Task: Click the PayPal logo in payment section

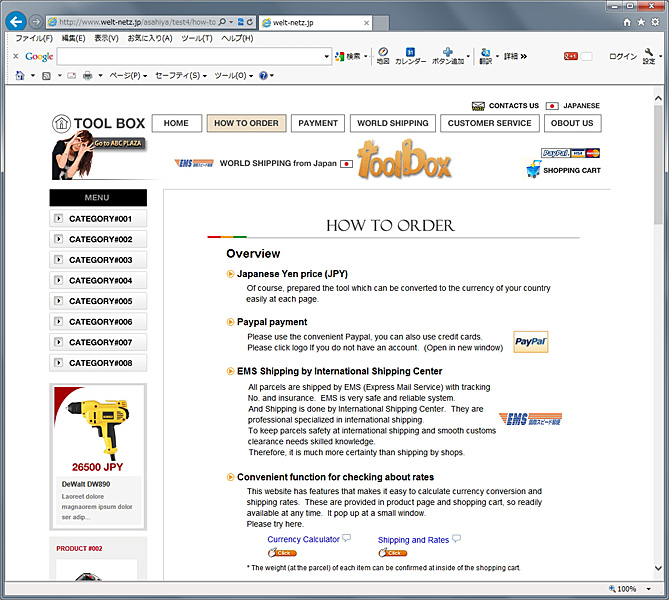Action: click(x=530, y=342)
